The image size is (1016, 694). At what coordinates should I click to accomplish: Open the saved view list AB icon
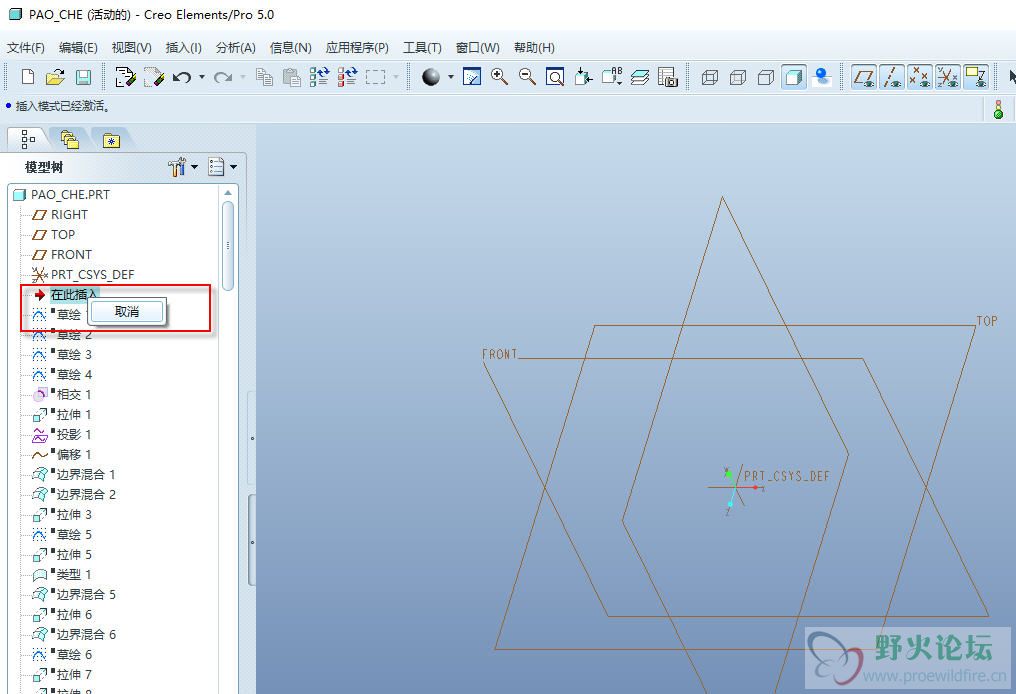612,77
